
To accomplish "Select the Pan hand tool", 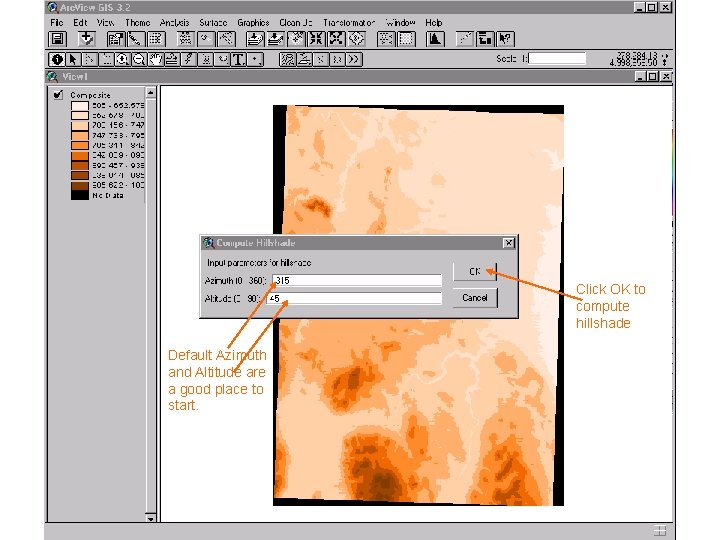I will [x=156, y=59].
